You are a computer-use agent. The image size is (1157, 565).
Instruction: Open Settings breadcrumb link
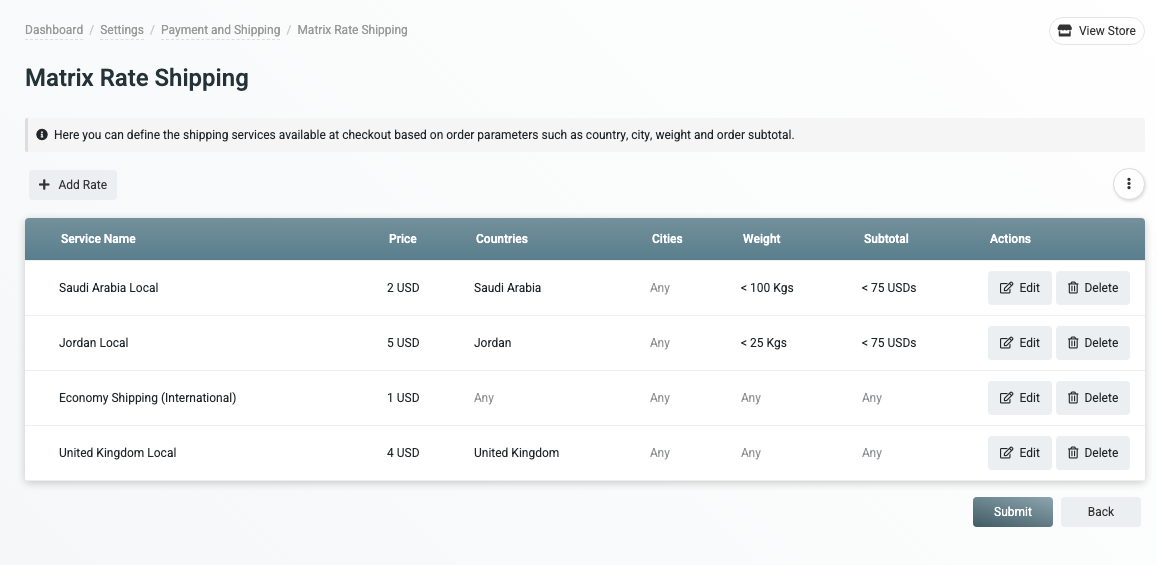122,30
